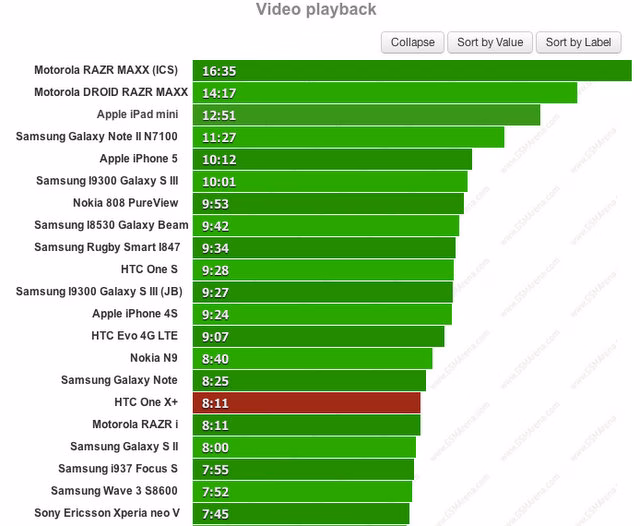The width and height of the screenshot is (640, 526).
Task: Select the HTC Evo 4G LTE label
Action: [135, 336]
